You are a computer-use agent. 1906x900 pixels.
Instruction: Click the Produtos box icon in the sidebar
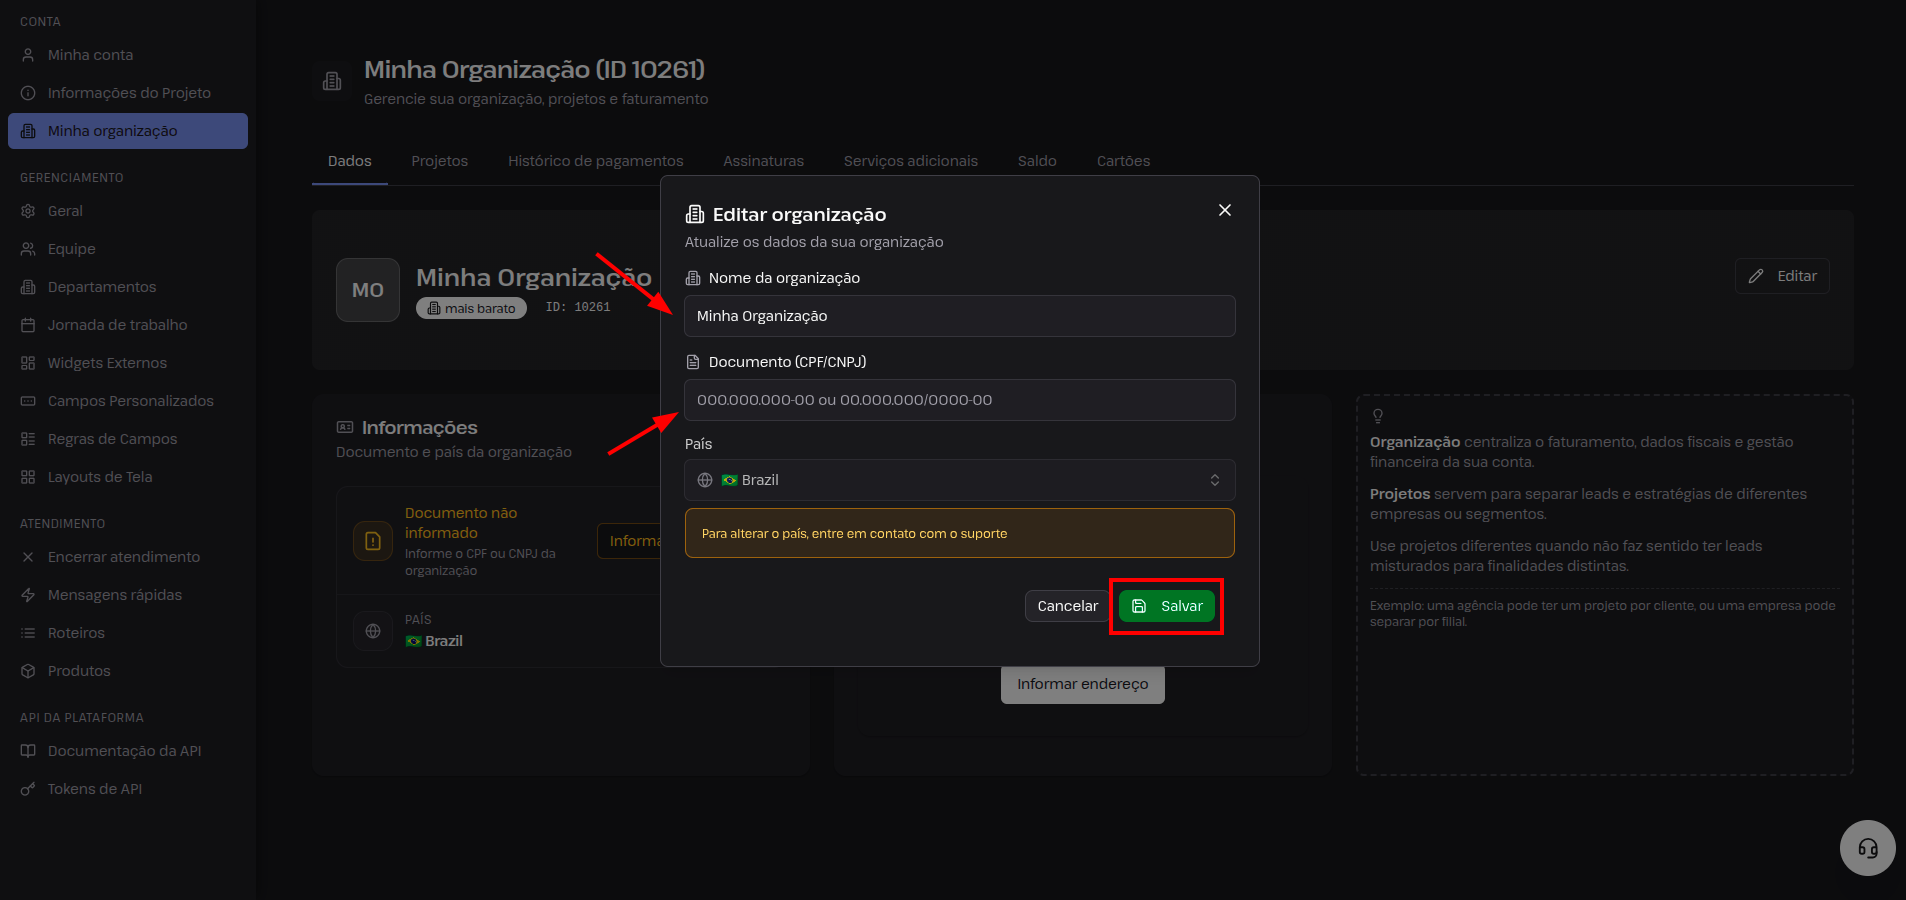pyautogui.click(x=28, y=671)
